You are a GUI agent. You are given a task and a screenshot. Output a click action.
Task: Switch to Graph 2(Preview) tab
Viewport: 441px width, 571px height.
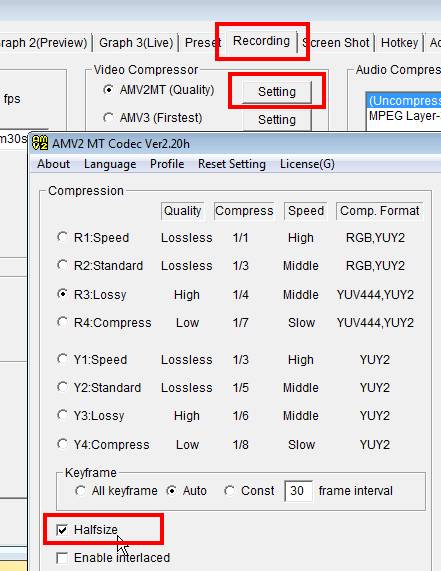[x=44, y=43]
